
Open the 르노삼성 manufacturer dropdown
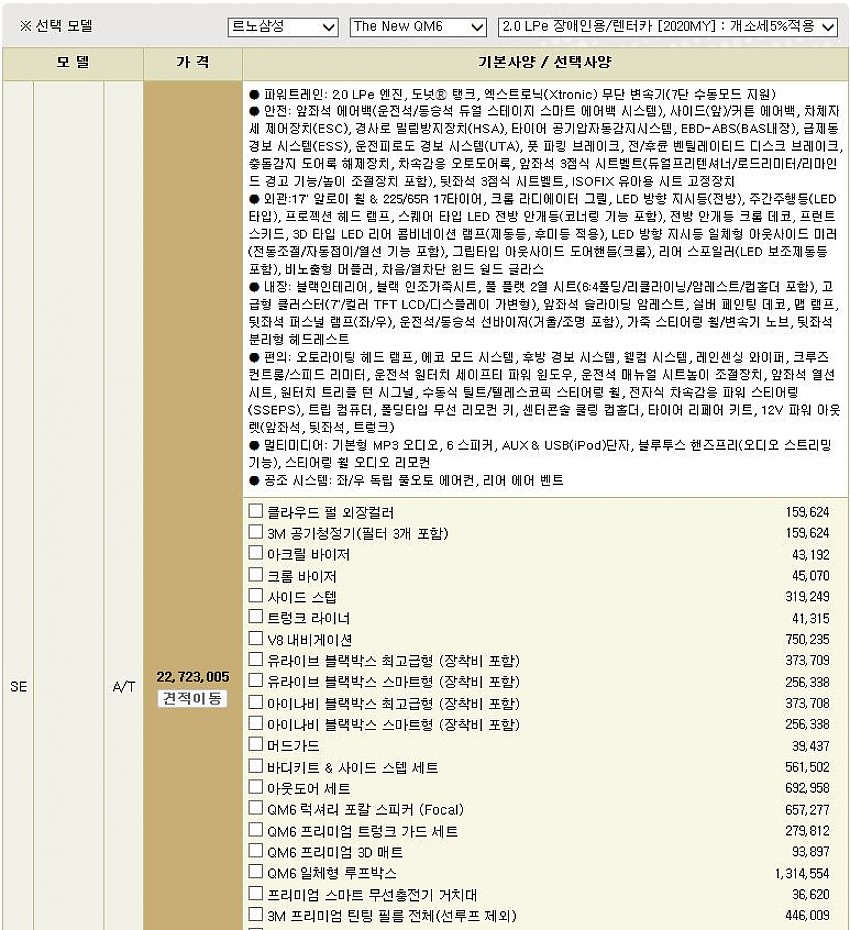point(283,26)
